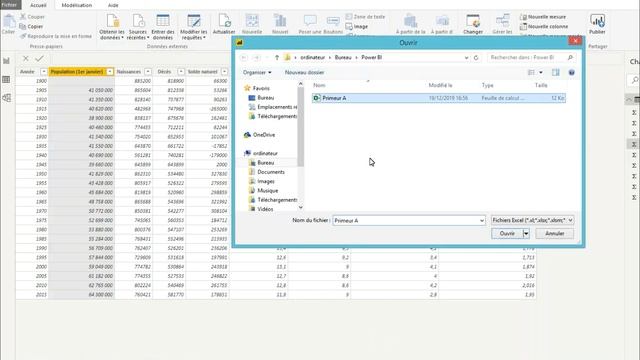
Task: Click the help icon in Ouvrir dialog
Action: 571,72
